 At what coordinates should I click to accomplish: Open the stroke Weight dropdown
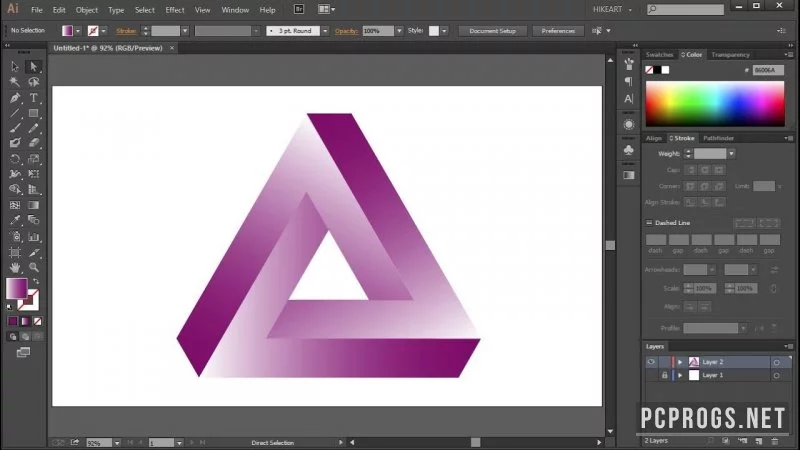(731, 154)
